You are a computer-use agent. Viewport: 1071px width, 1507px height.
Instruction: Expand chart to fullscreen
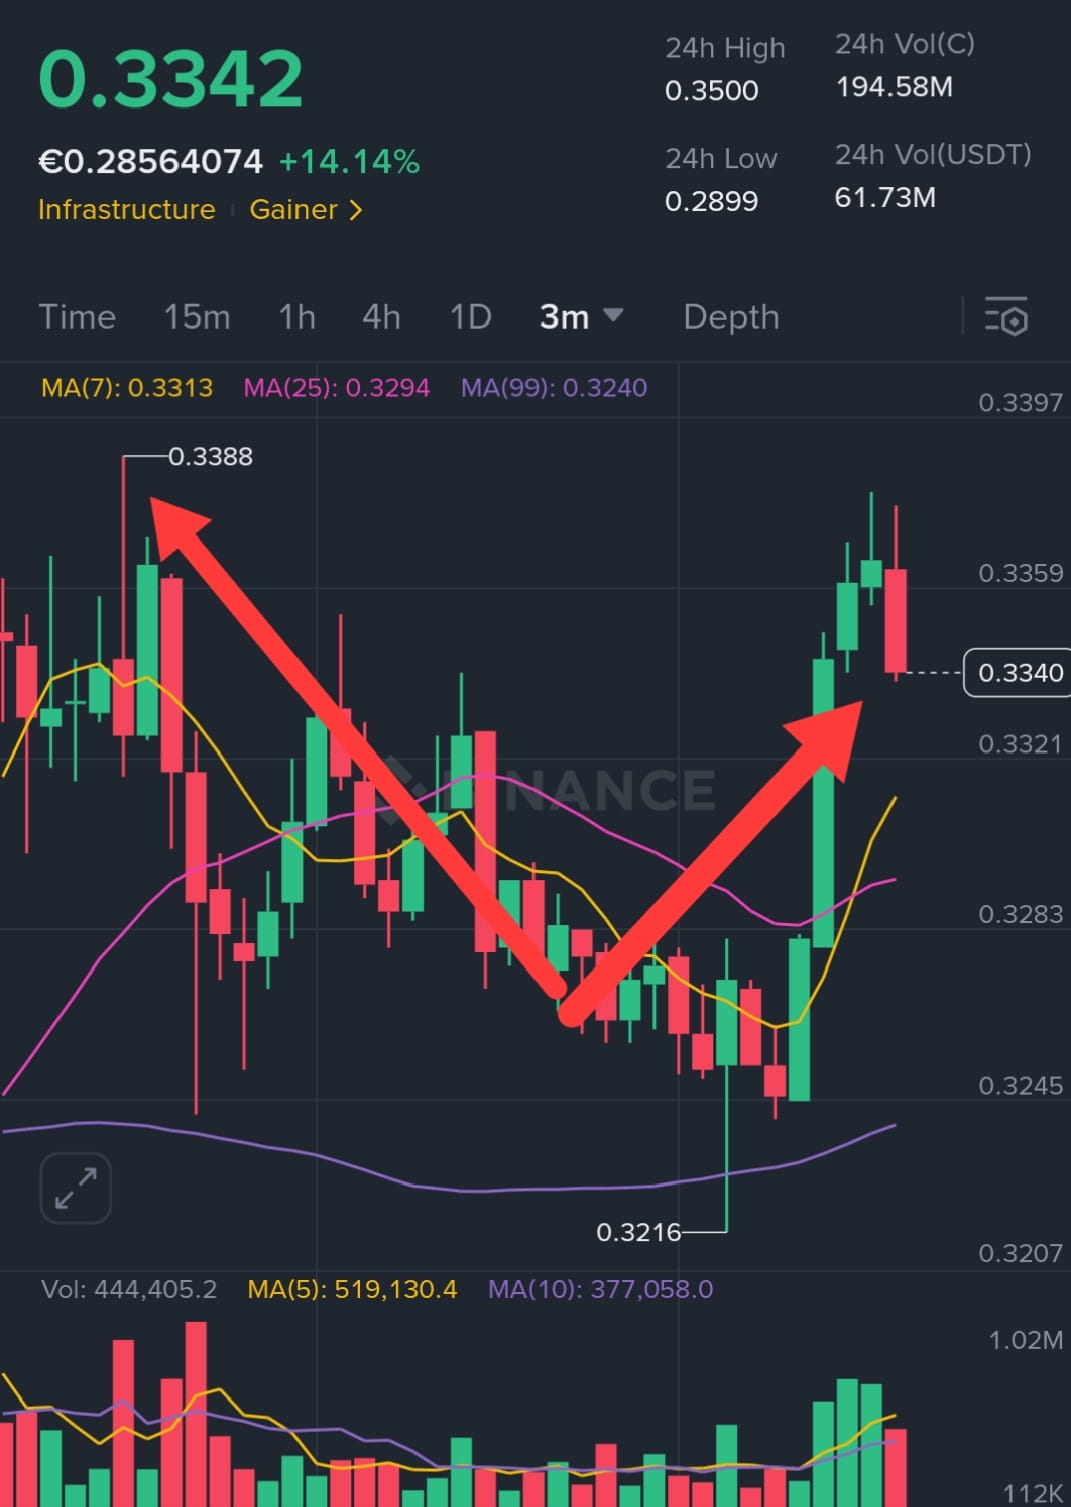75,1188
